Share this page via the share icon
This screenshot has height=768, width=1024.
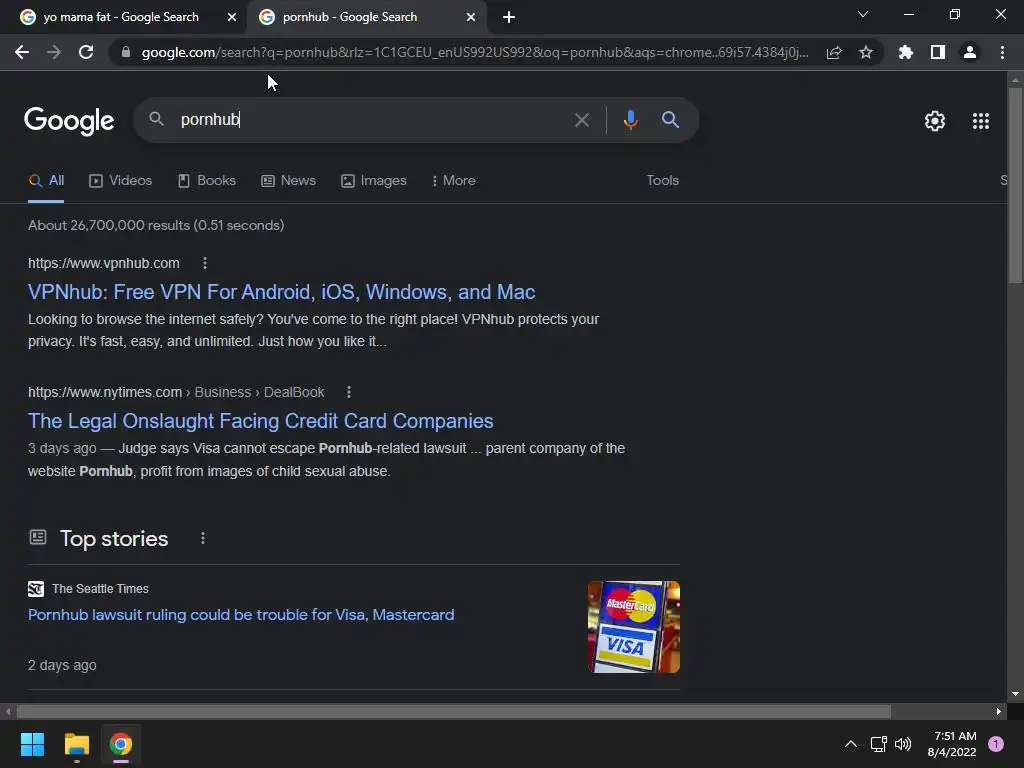[x=834, y=52]
